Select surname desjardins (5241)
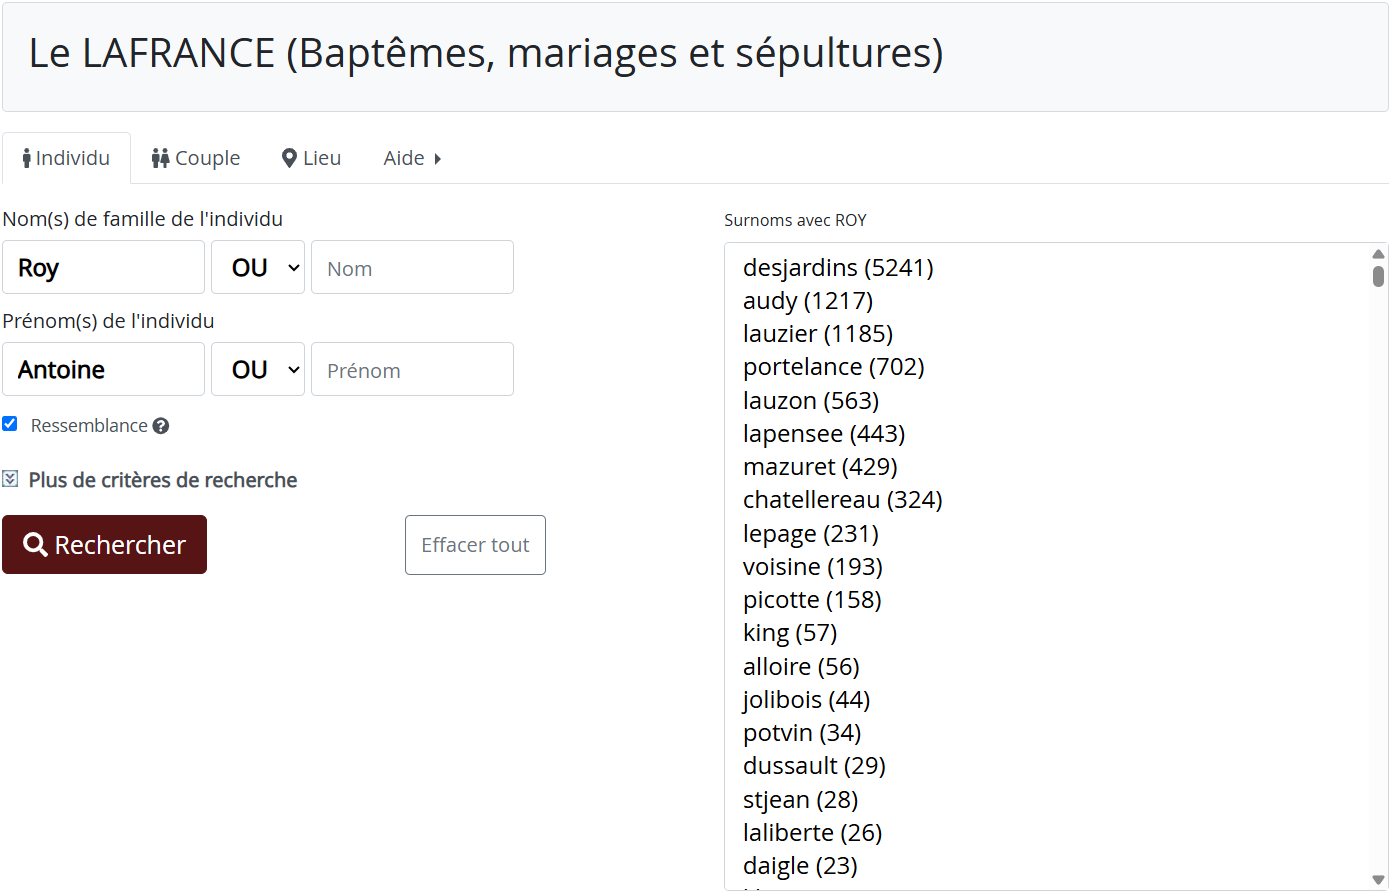 pos(838,268)
